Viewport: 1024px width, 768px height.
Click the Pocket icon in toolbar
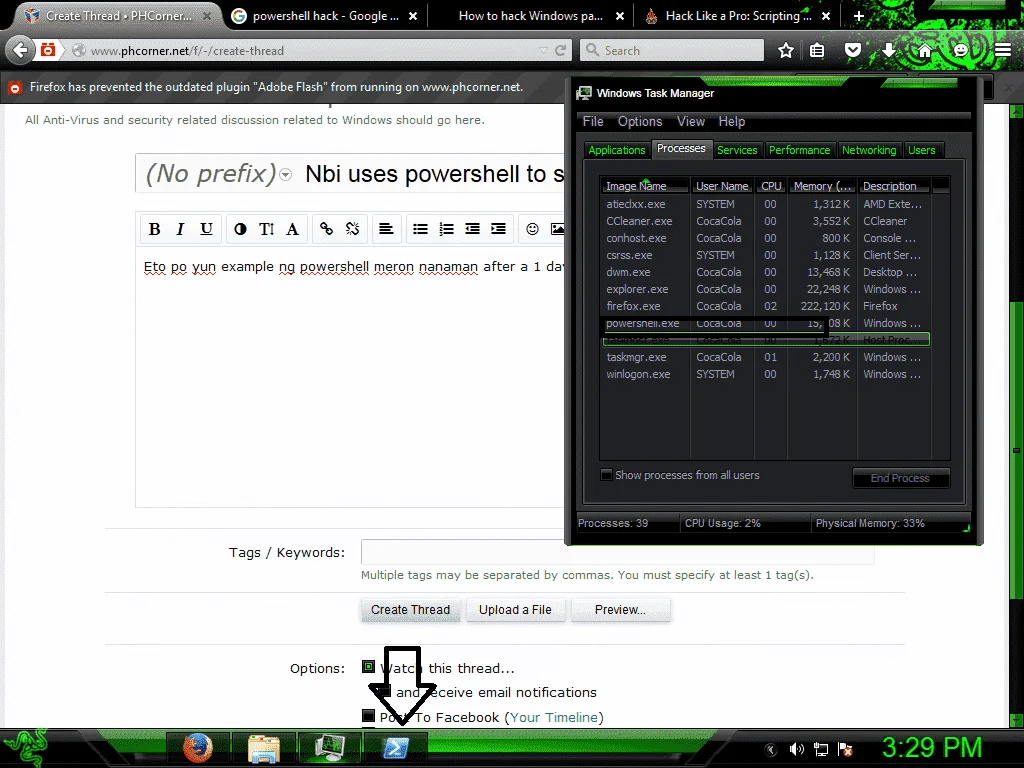click(x=852, y=50)
